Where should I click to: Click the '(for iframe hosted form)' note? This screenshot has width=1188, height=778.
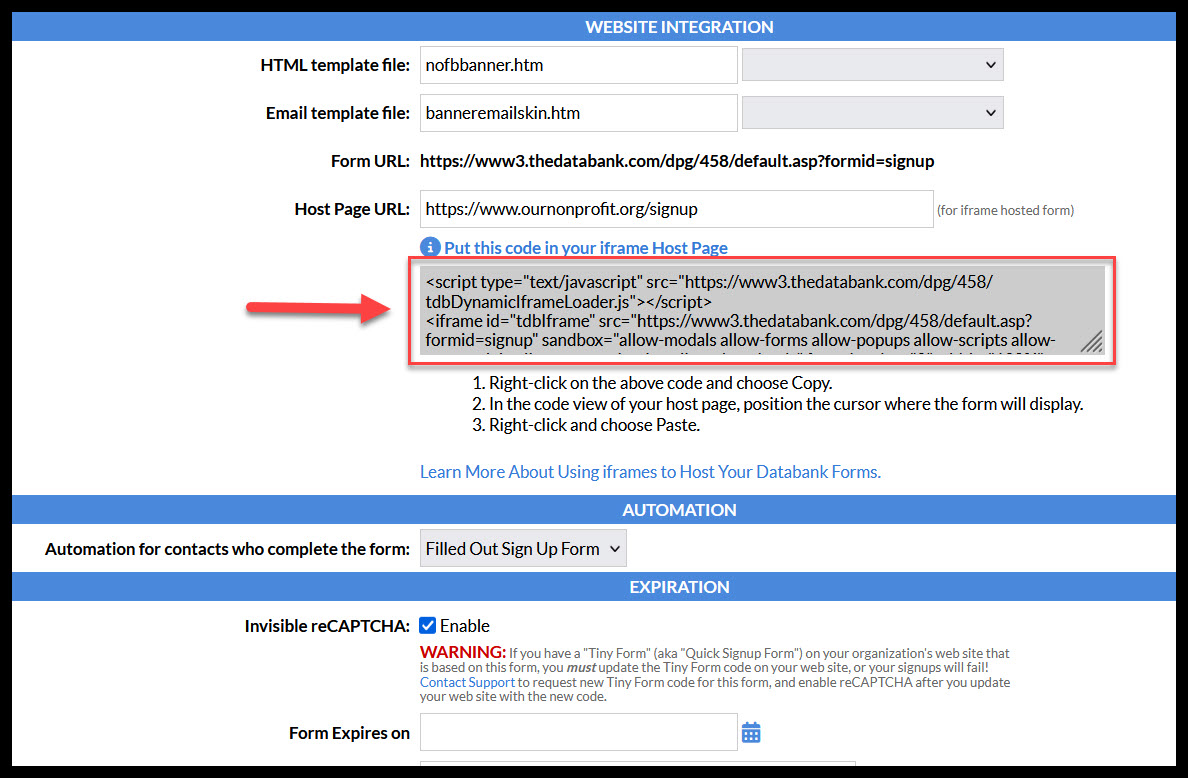[1005, 211]
